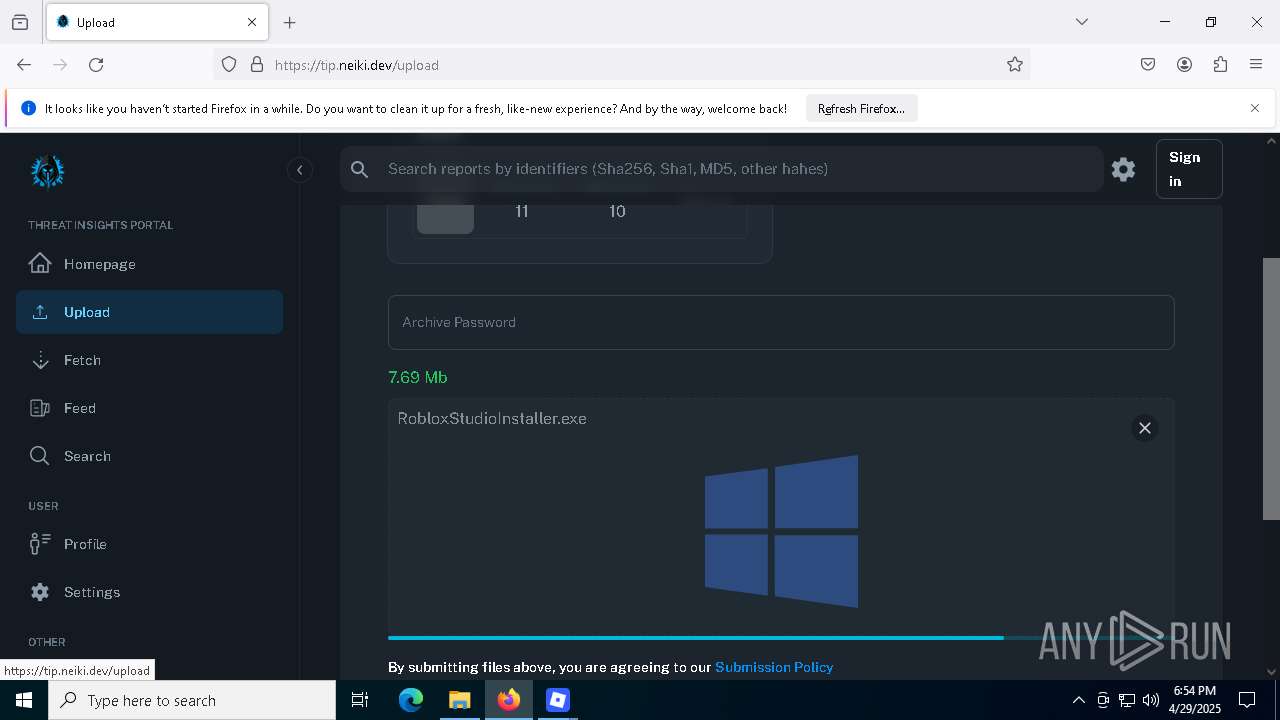Image resolution: width=1280 pixels, height=720 pixels.
Task: Remove RobloxStudioInstaller.exe with X button
Action: coord(1145,428)
